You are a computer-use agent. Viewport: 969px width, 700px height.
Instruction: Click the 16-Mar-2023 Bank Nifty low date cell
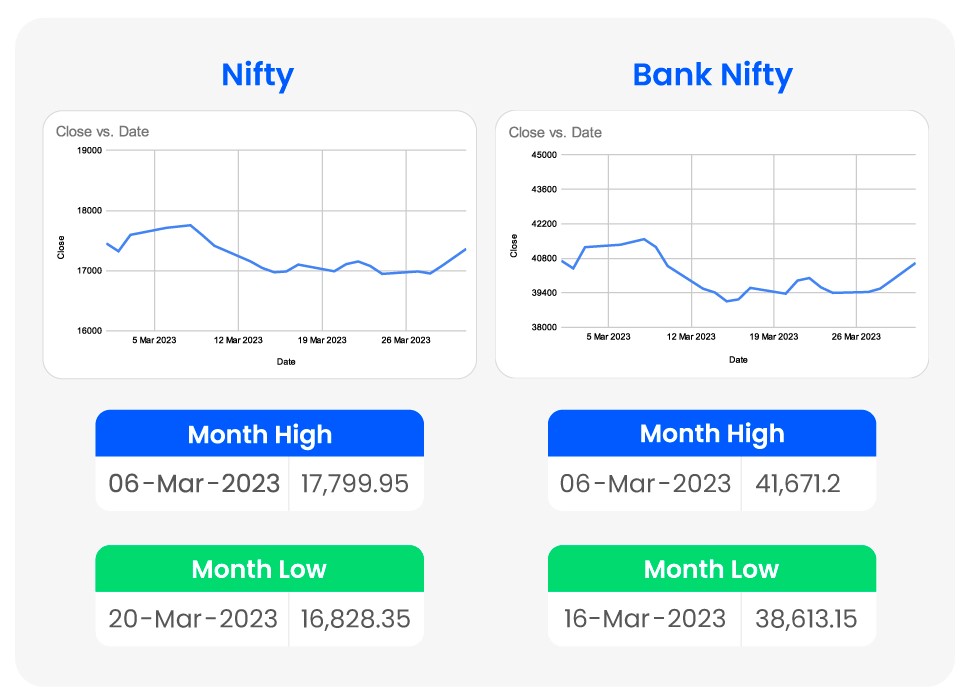(x=645, y=619)
